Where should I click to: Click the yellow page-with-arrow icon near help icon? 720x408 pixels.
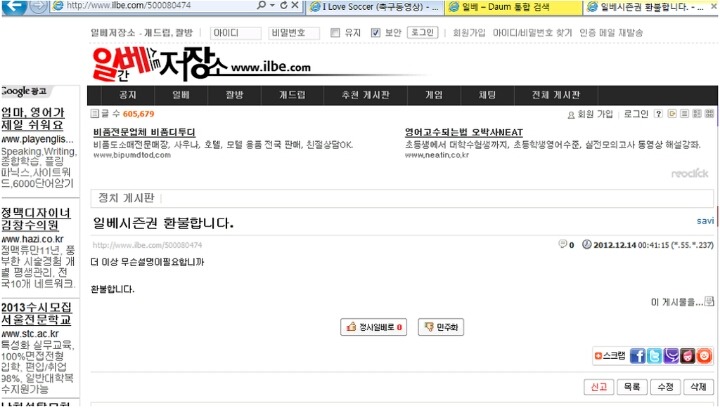pos(672,113)
